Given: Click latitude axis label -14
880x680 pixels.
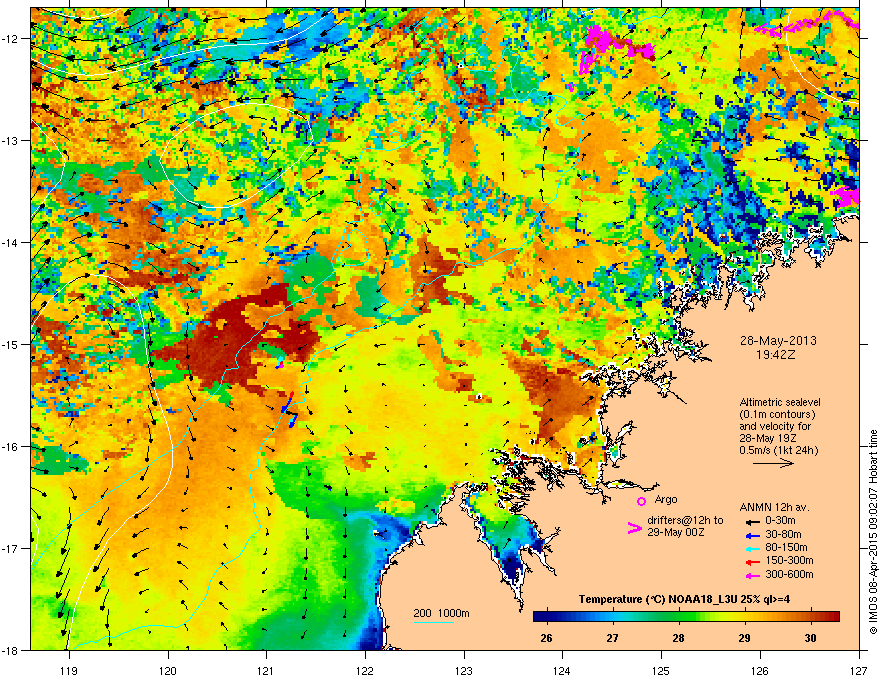Looking at the screenshot, I should point(11,243).
